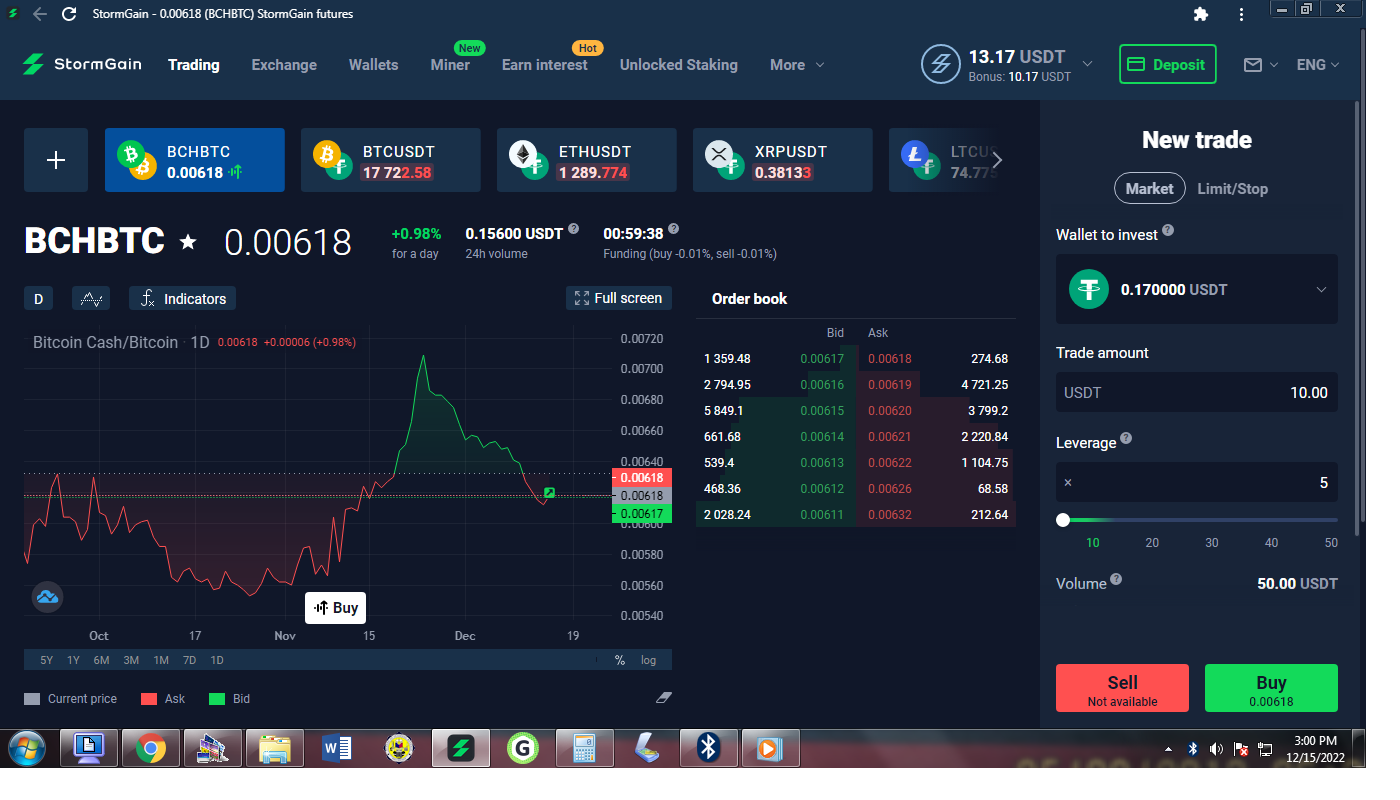This screenshot has height=800, width=1400.
Task: Click the StormGain logo in the header
Action: coord(82,64)
